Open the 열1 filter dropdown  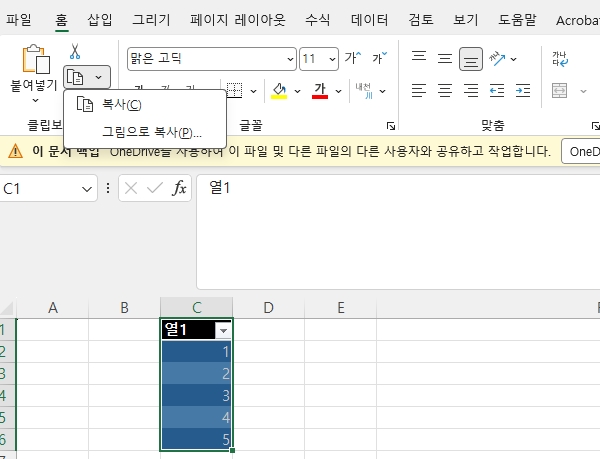[223, 330]
